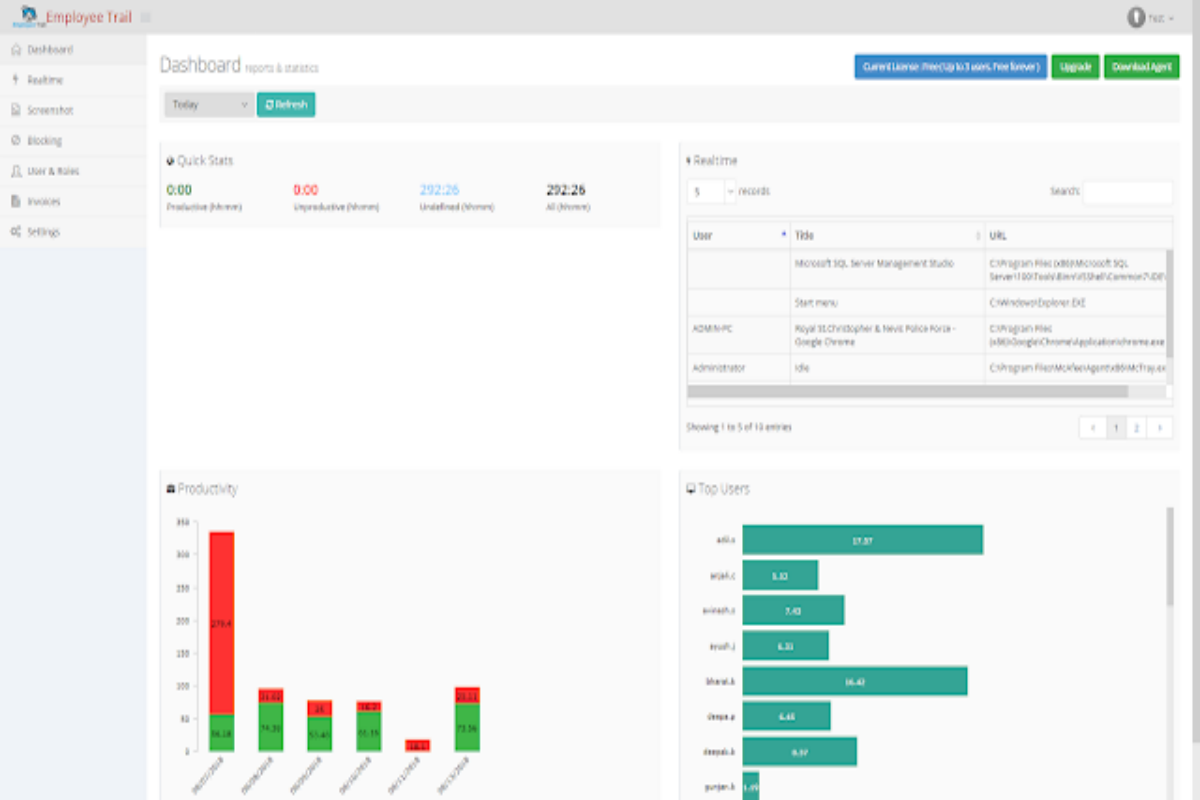The width and height of the screenshot is (1200, 800).
Task: Toggle sidebar with the hamburger menu icon
Action: (146, 17)
